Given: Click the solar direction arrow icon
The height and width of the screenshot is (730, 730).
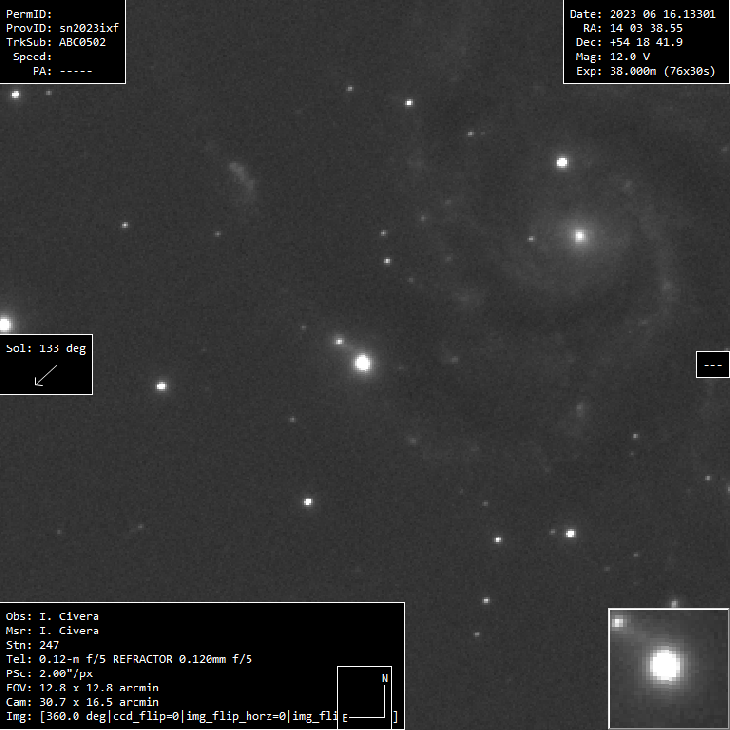Looking at the screenshot, I should [46, 375].
